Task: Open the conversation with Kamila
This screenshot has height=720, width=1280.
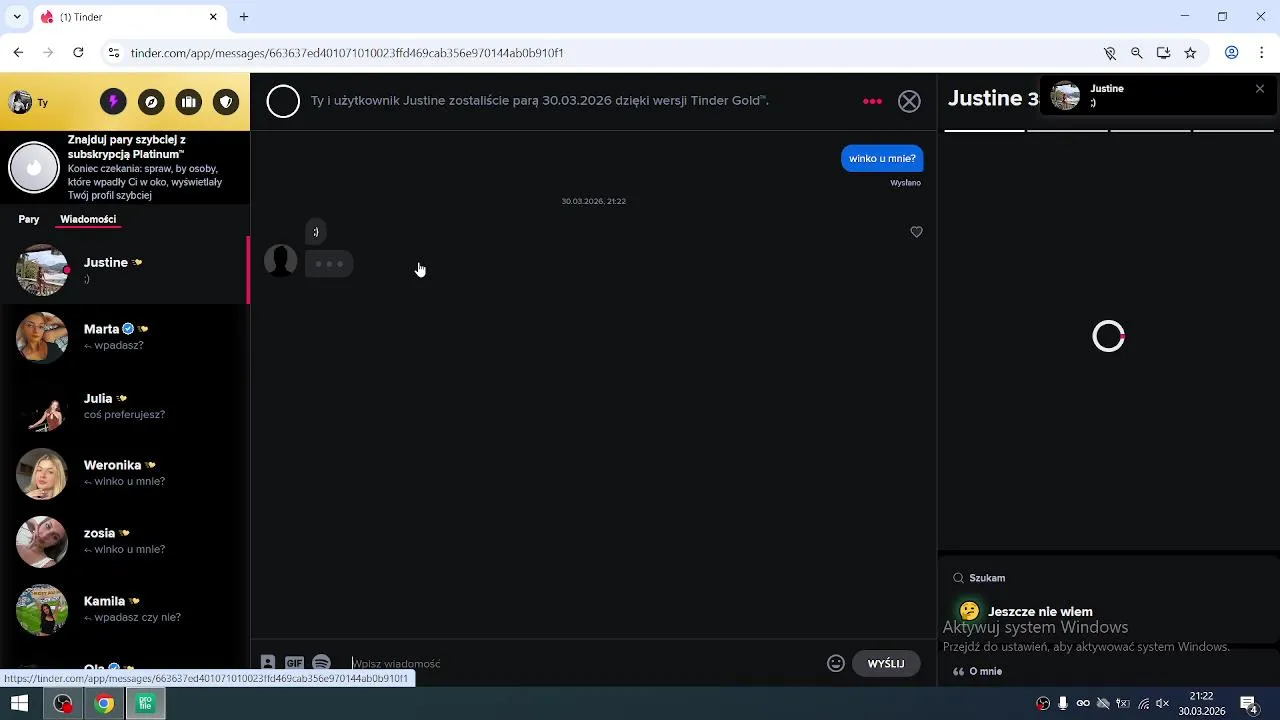Action: point(125,609)
